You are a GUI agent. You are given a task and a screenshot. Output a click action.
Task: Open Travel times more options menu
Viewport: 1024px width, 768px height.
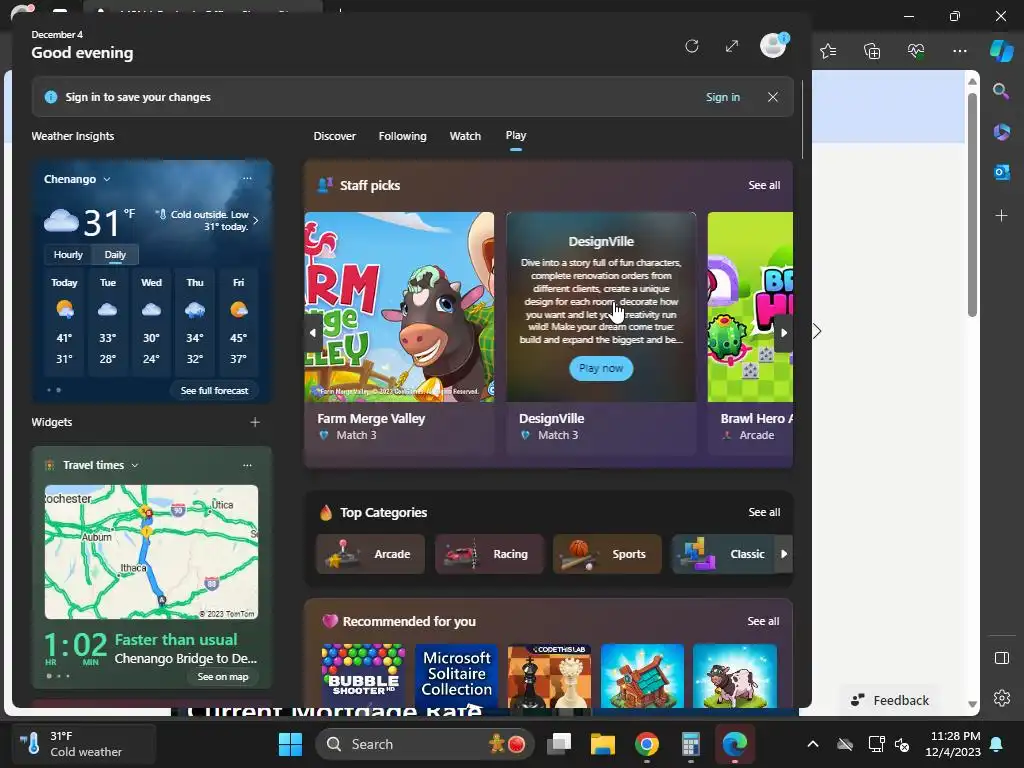248,466
